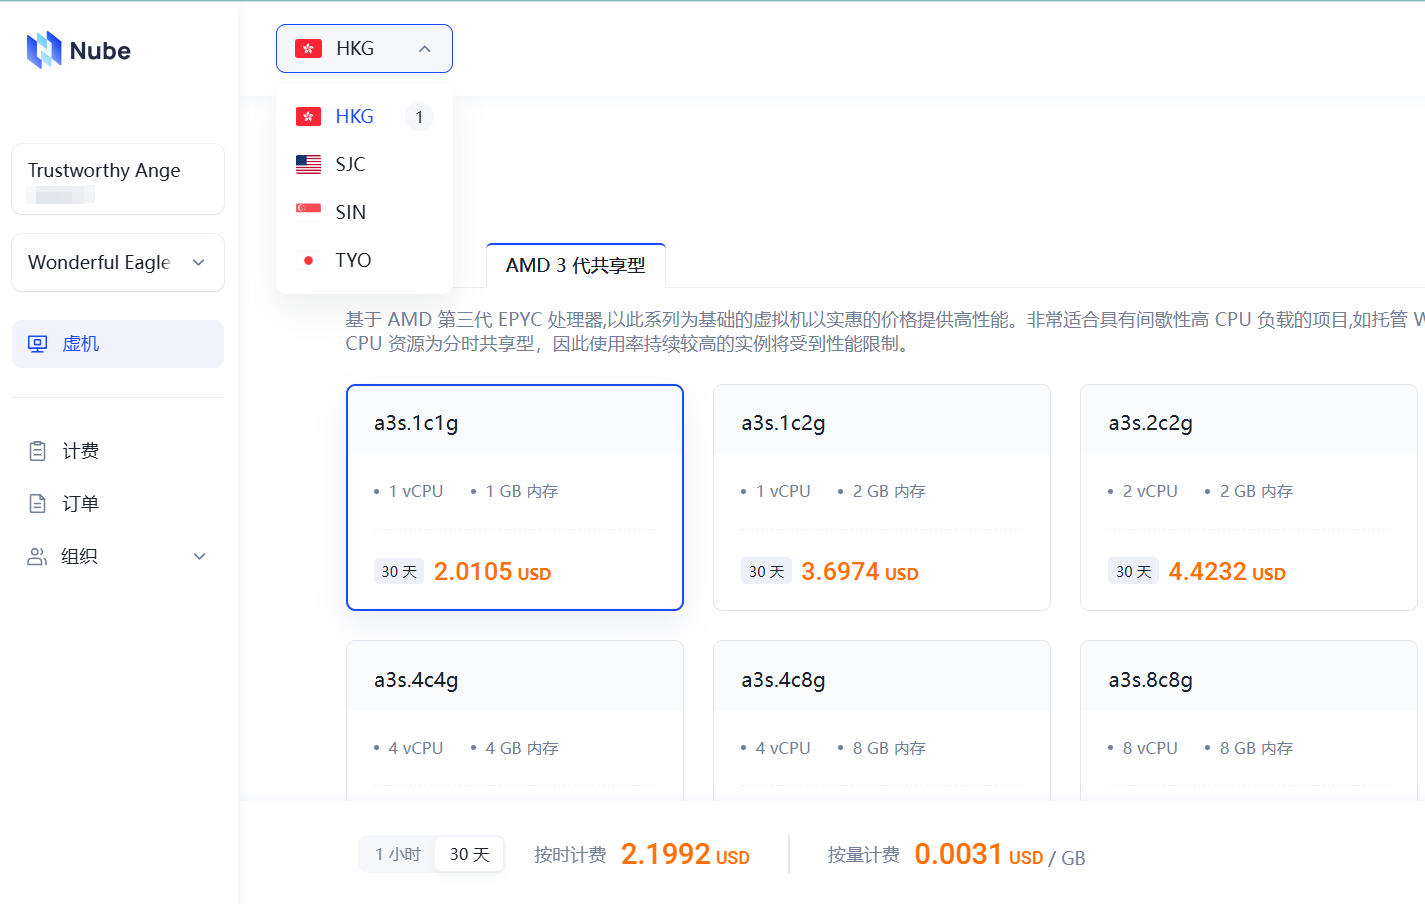Viewport: 1425px width, 904px height.
Task: Choose SIN region from dropdown list
Action: pos(364,212)
